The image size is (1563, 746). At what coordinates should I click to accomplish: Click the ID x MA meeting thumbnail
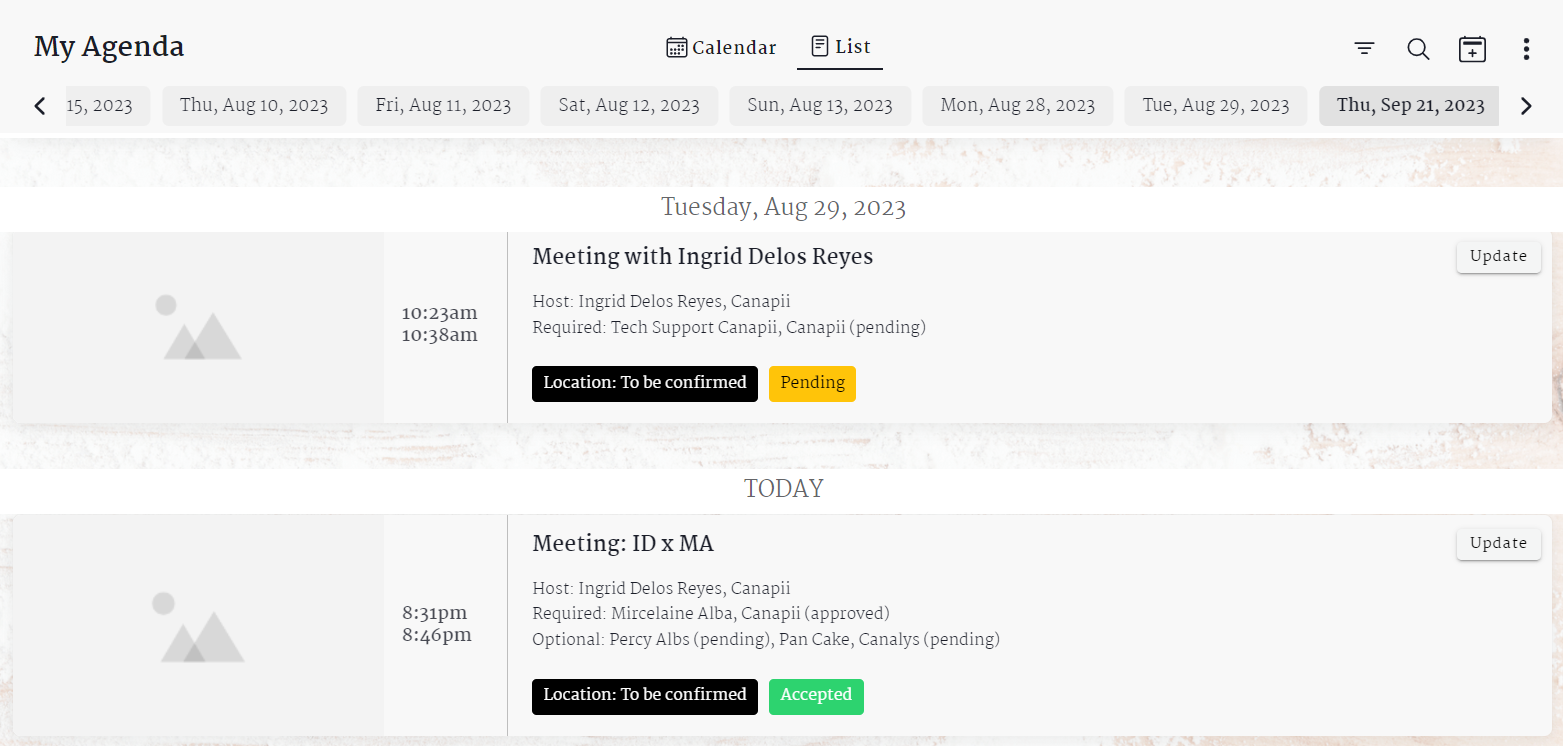(198, 626)
